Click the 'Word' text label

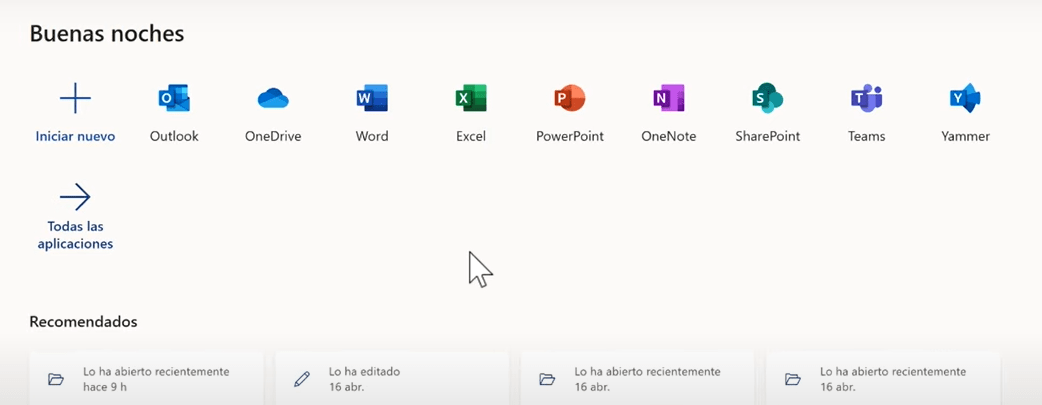[x=372, y=136]
